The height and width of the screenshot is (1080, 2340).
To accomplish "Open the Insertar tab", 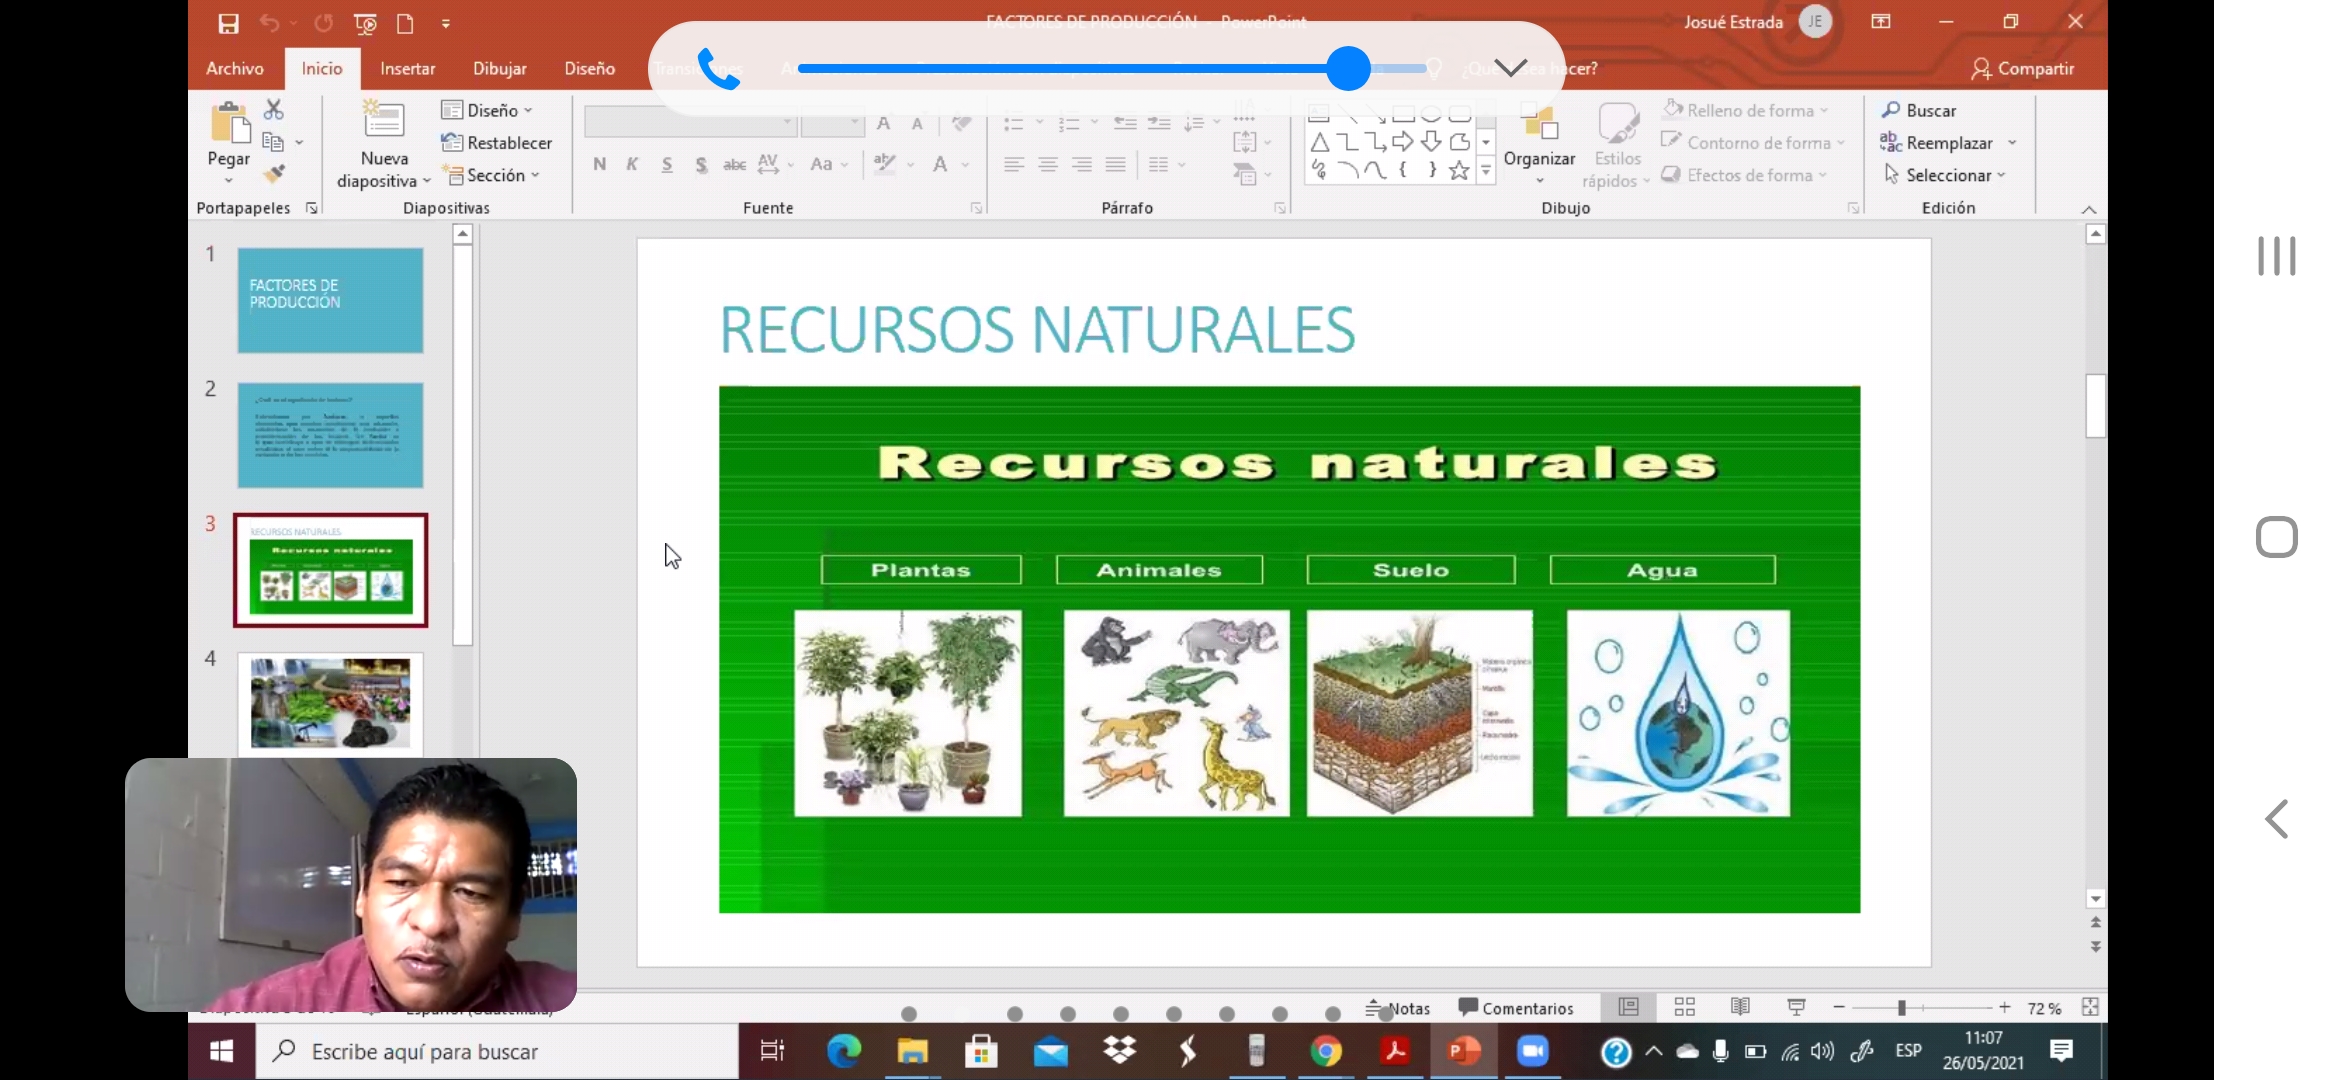I will (407, 68).
